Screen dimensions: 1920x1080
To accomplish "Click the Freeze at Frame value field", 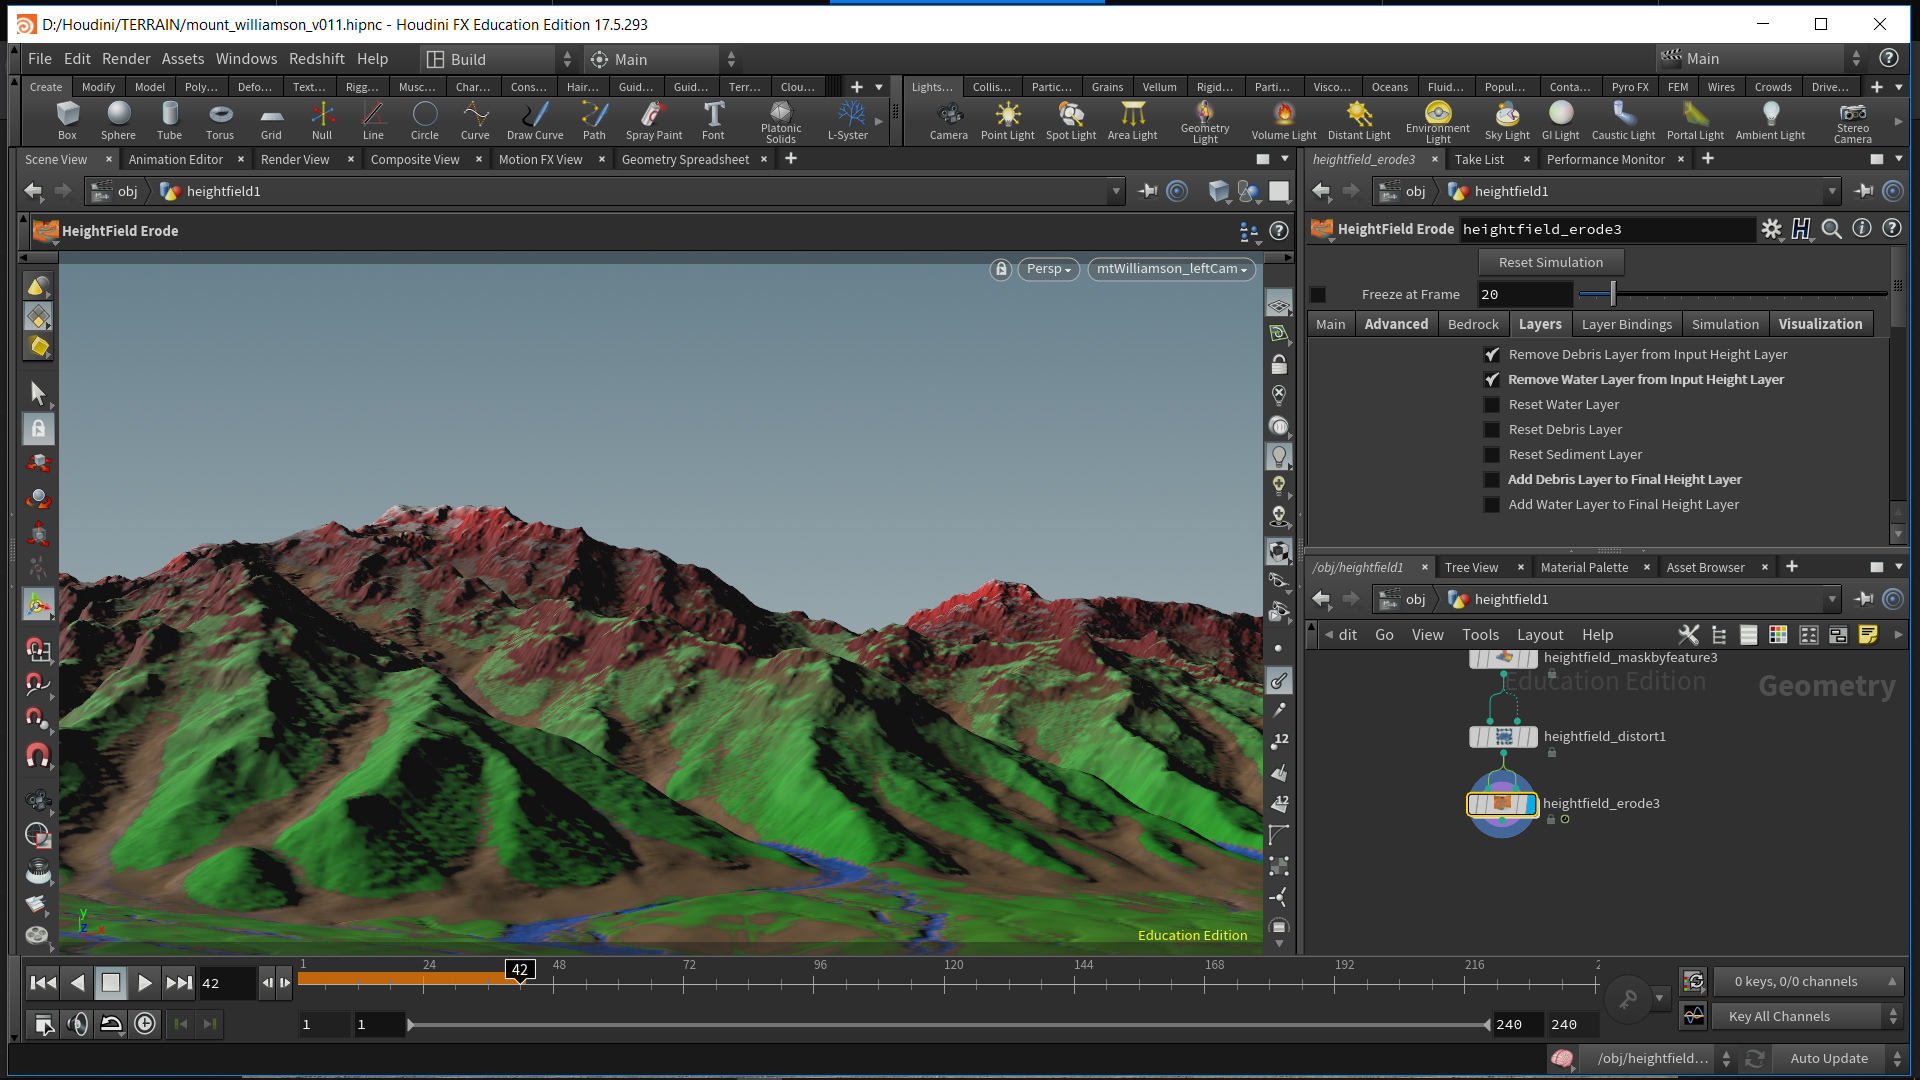I will tap(1524, 294).
